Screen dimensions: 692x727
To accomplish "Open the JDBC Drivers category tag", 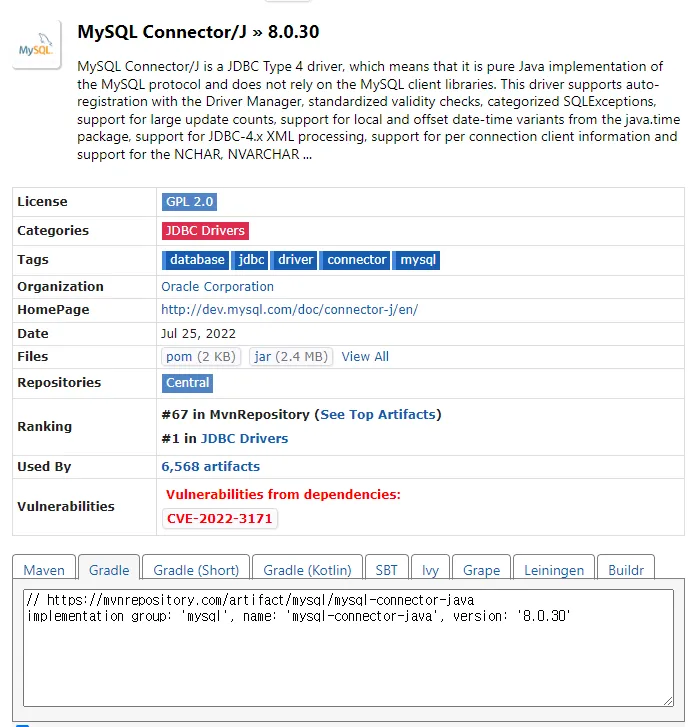I will tap(205, 230).
